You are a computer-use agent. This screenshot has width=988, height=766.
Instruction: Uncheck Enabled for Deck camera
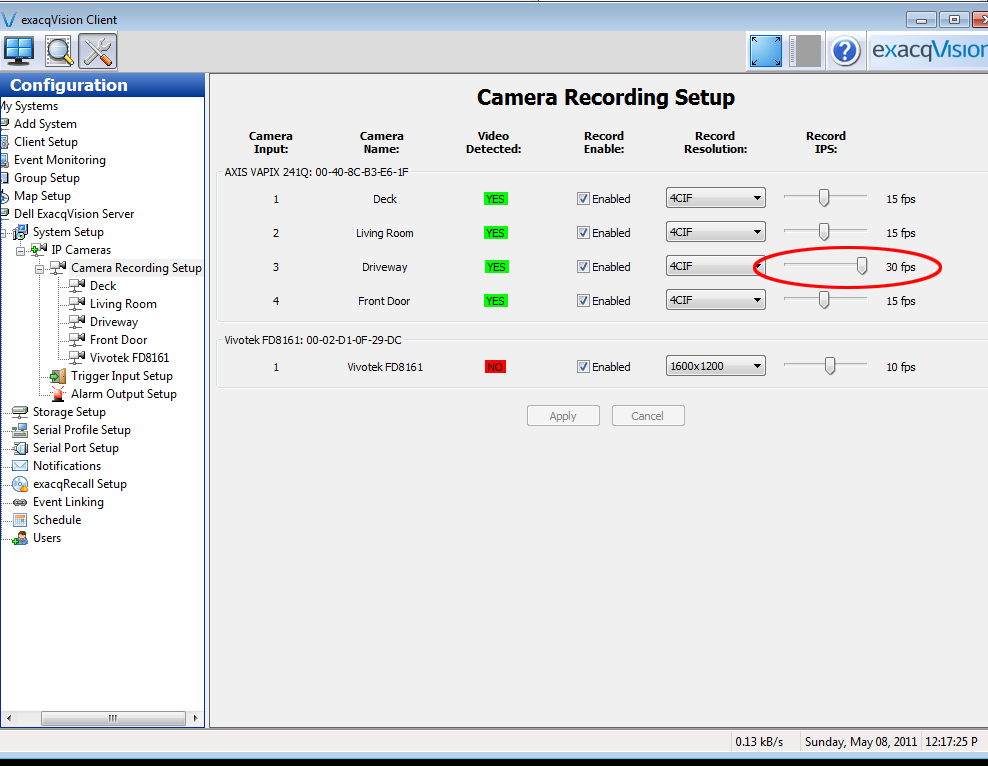(583, 199)
